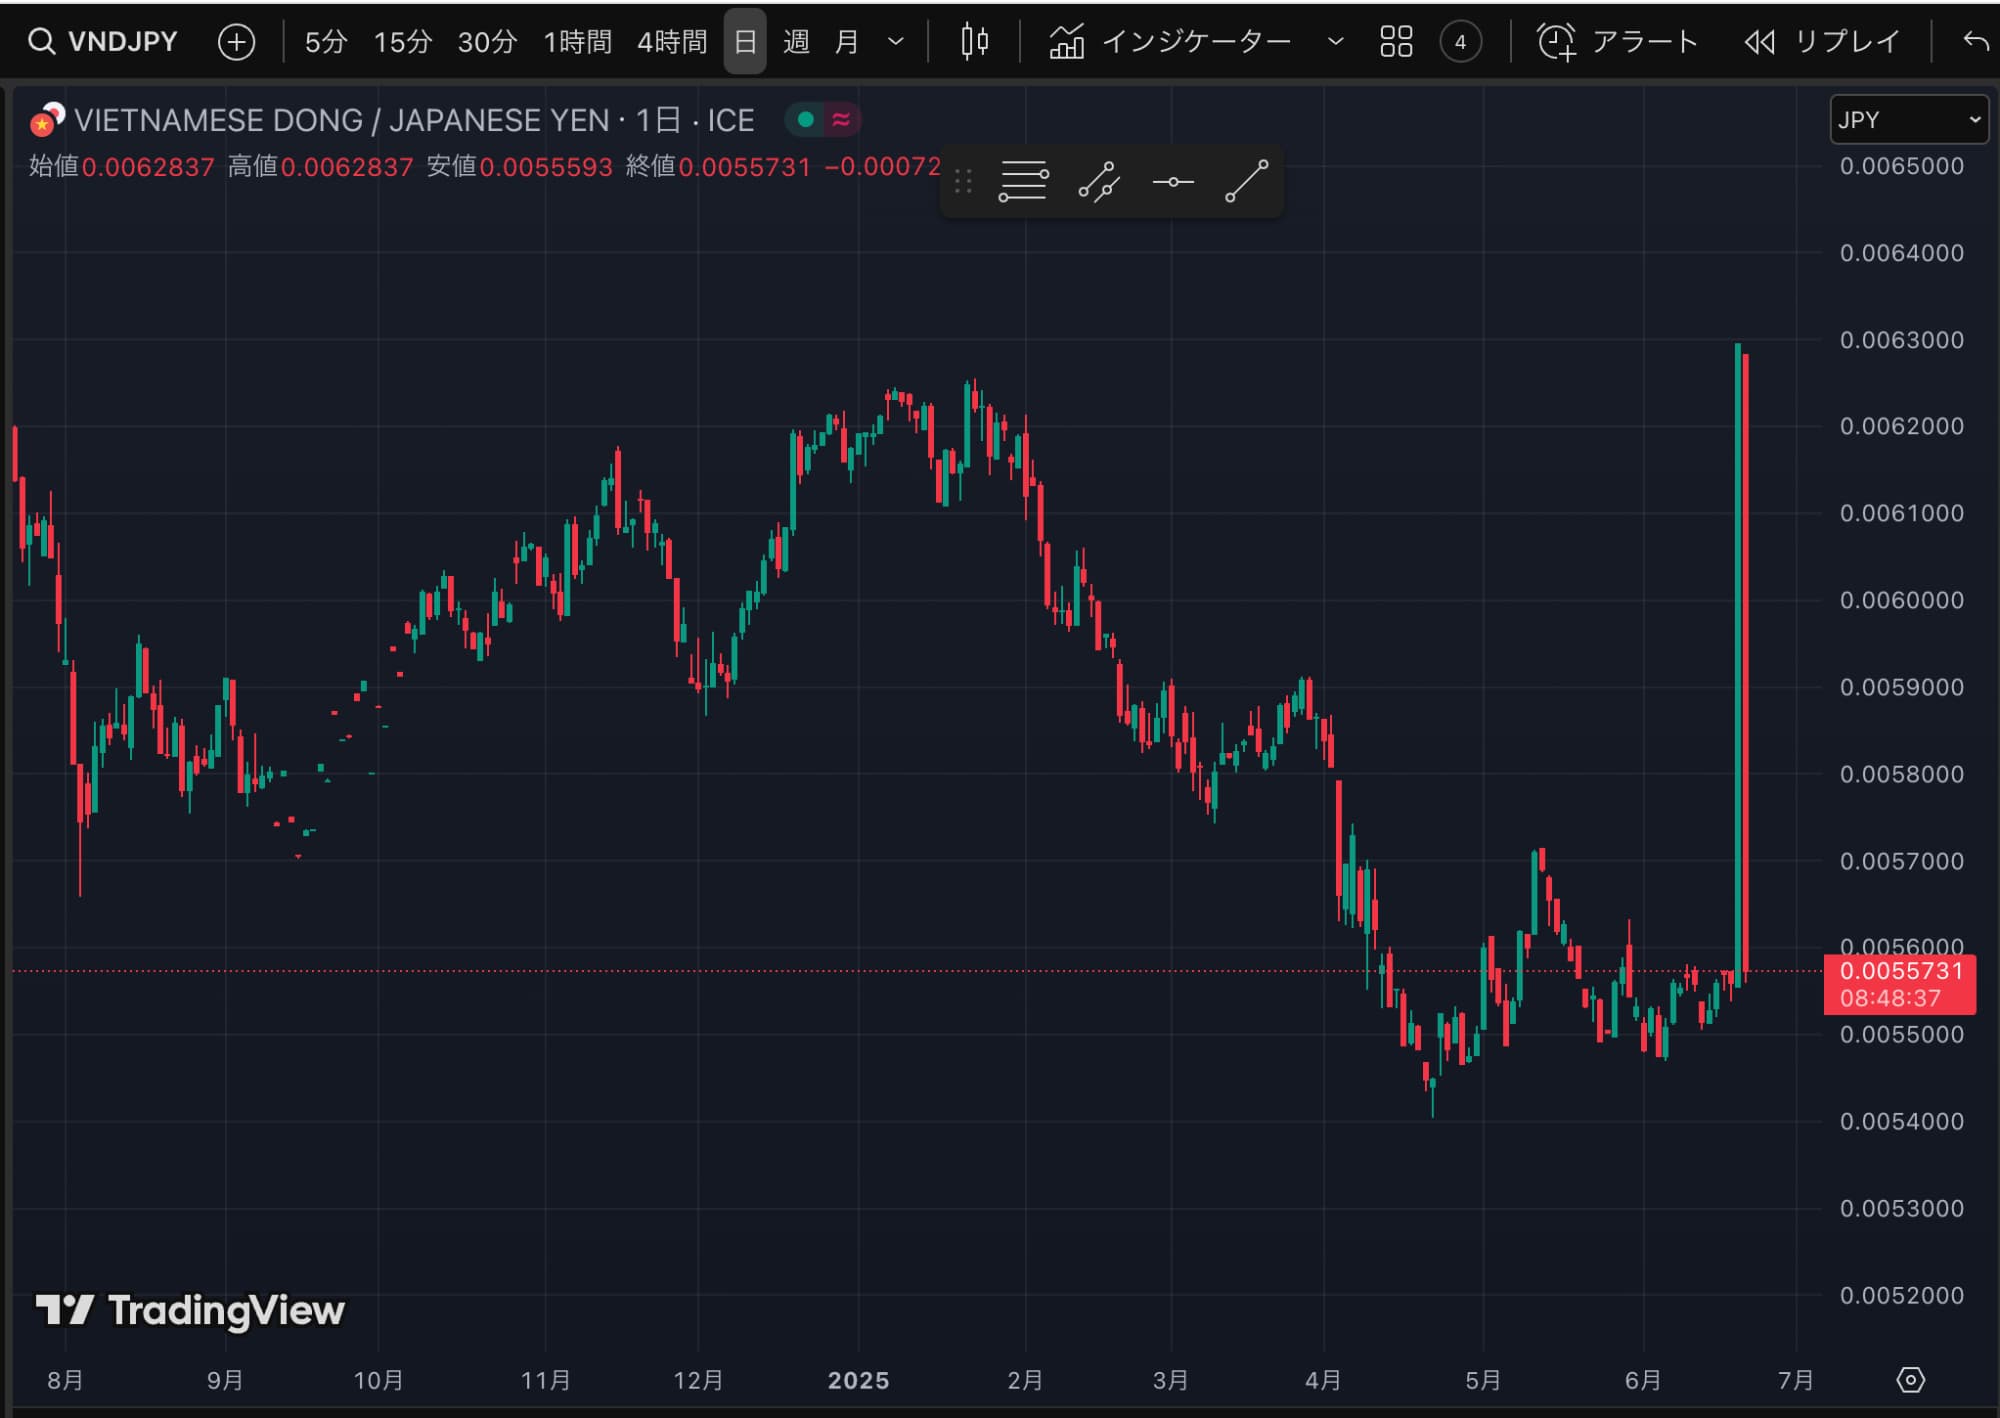
Task: Open the layout grid templates icon
Action: [1396, 42]
